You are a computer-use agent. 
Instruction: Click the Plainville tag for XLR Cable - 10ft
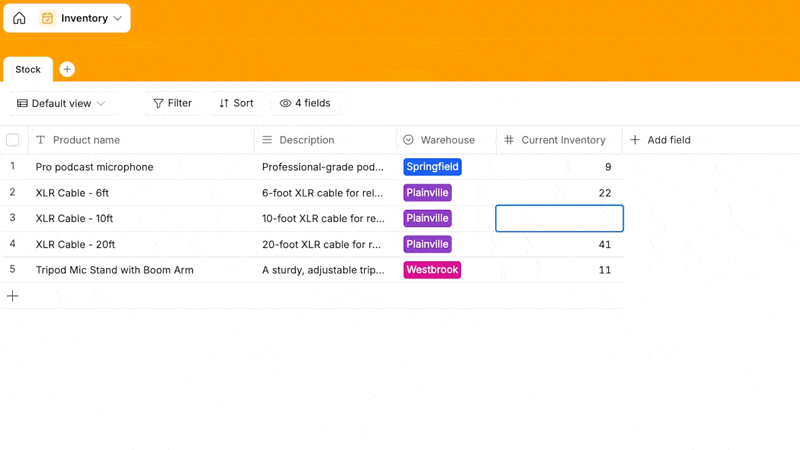click(427, 218)
